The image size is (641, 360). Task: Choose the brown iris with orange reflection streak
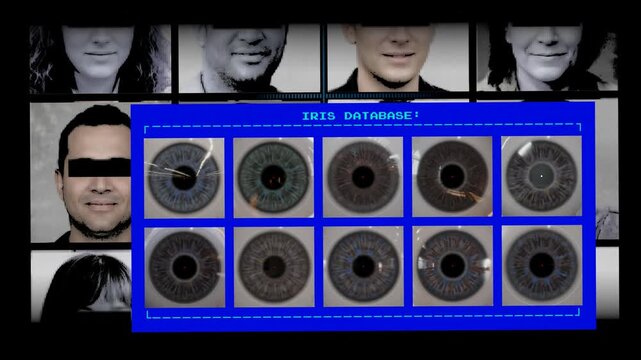tap(452, 177)
